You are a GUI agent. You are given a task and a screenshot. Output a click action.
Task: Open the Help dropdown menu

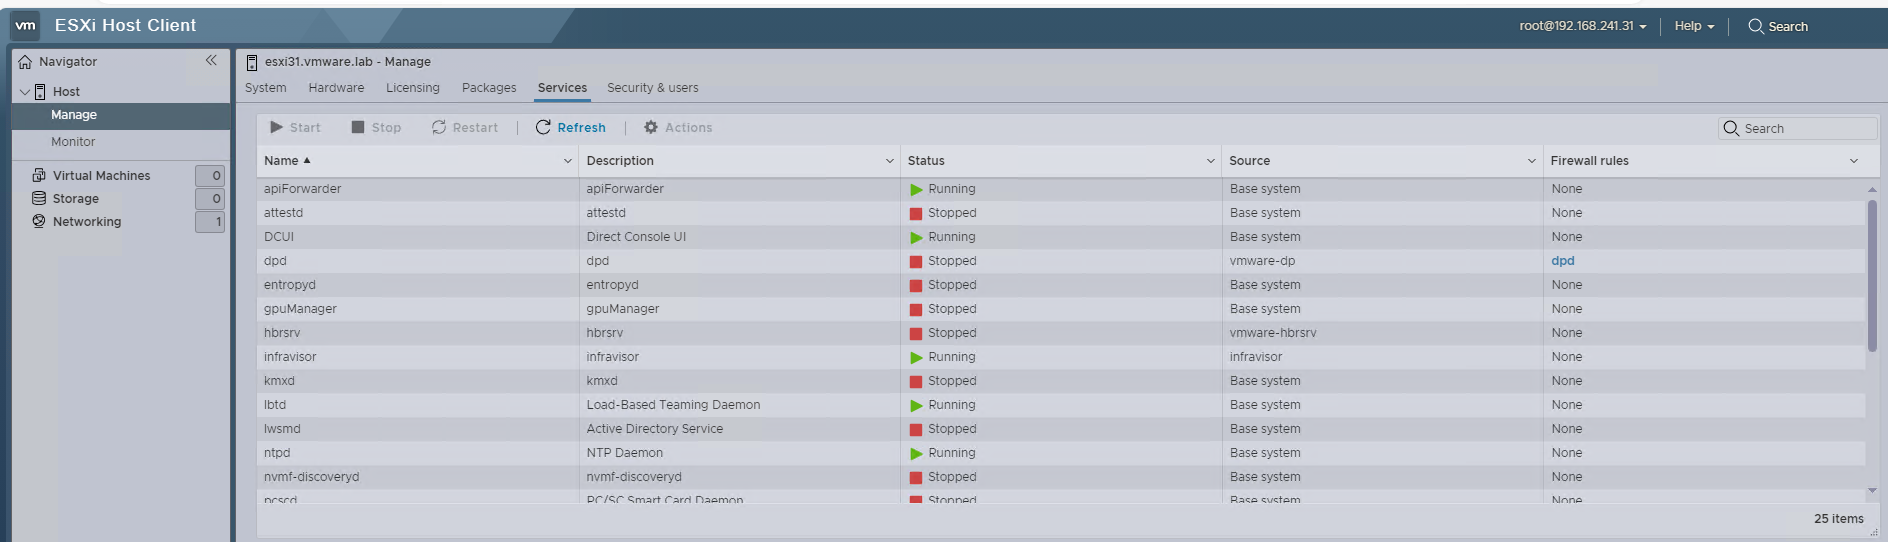pos(1694,26)
